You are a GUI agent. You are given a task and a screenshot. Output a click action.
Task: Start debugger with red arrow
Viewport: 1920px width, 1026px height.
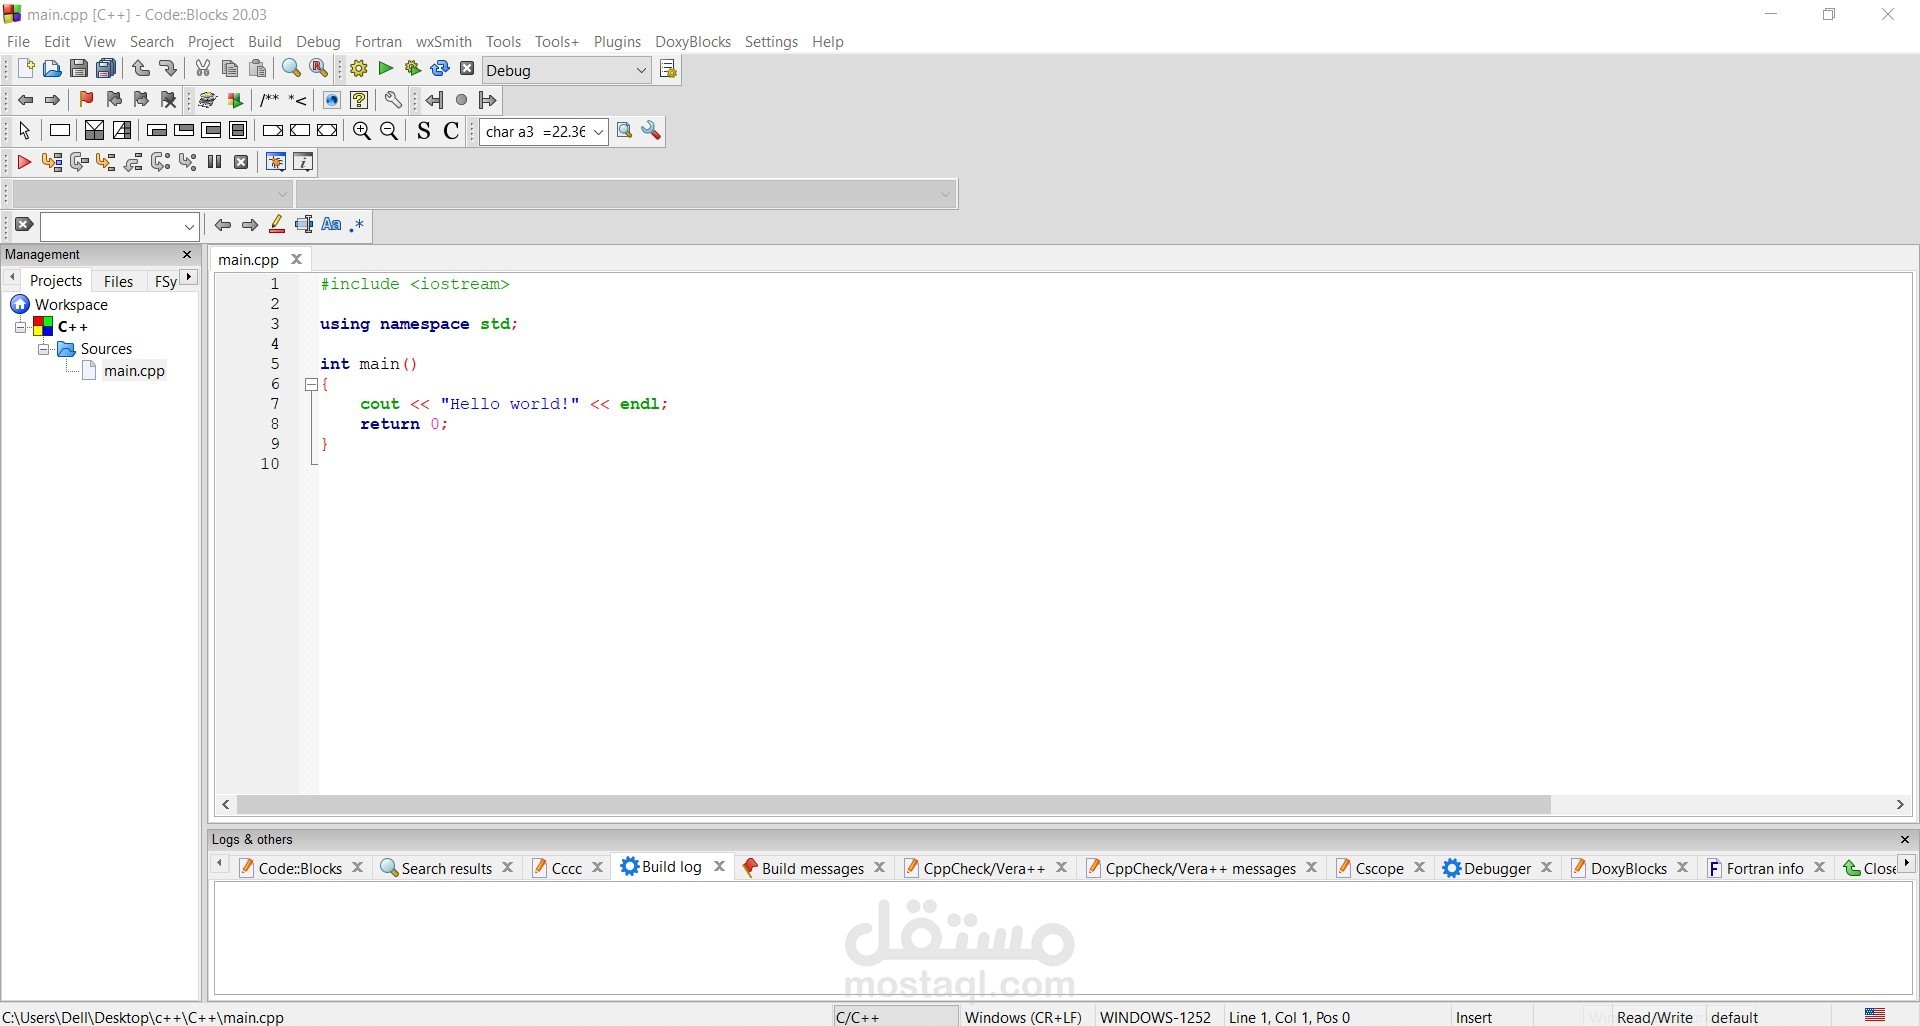click(25, 162)
